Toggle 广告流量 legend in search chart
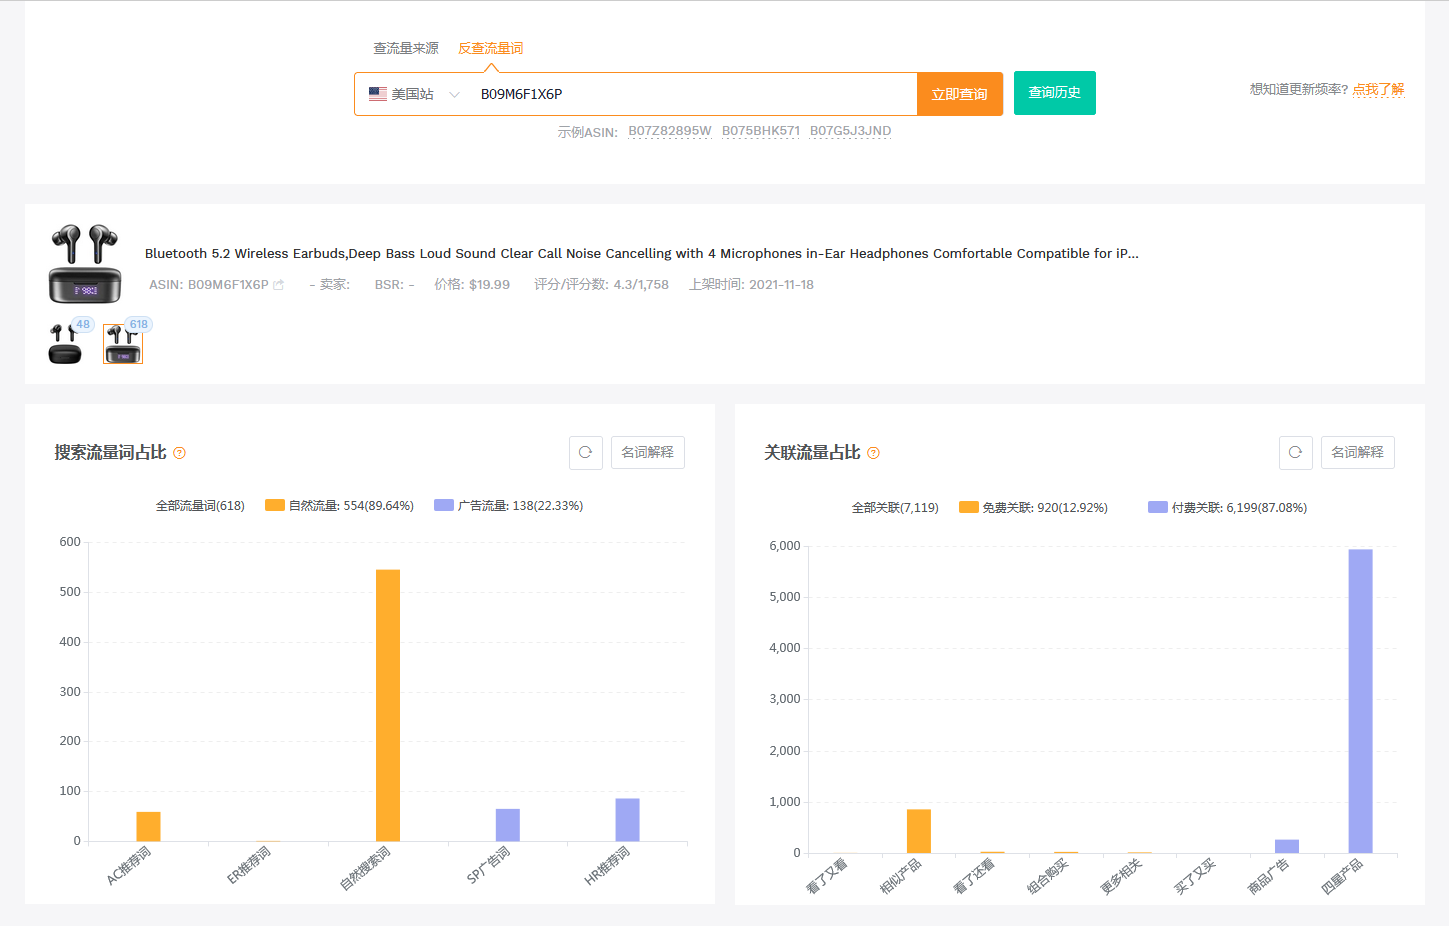This screenshot has width=1449, height=926. [508, 506]
